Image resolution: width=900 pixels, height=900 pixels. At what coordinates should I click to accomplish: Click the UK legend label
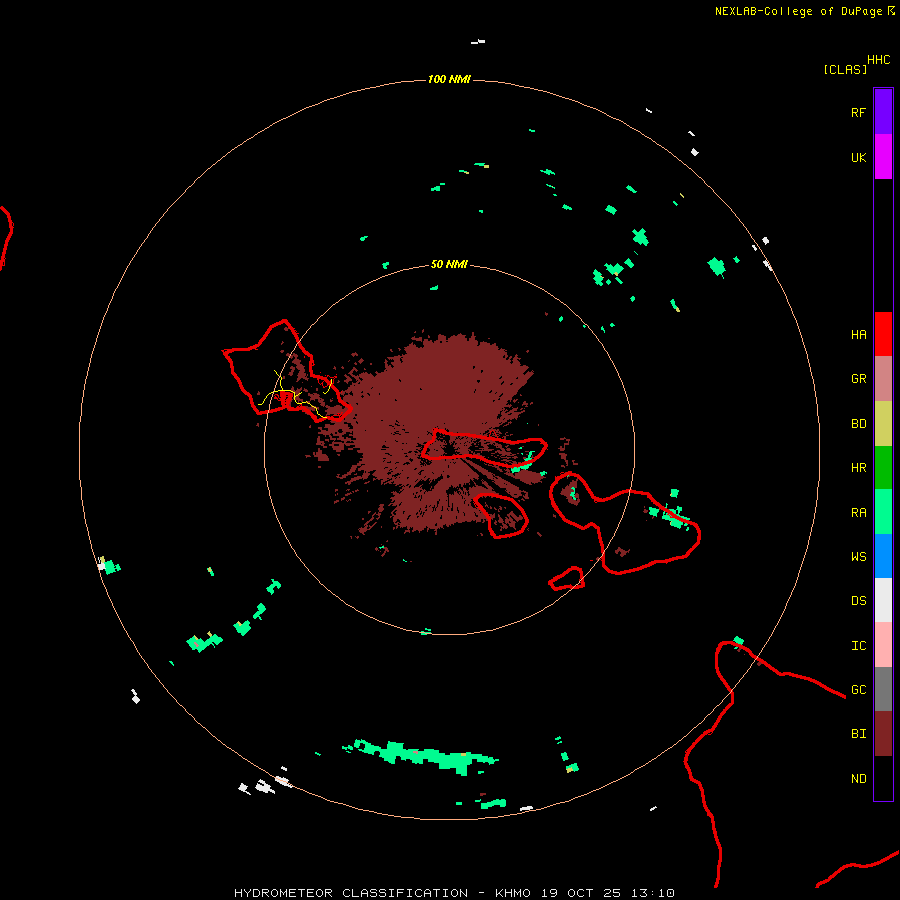pos(858,157)
